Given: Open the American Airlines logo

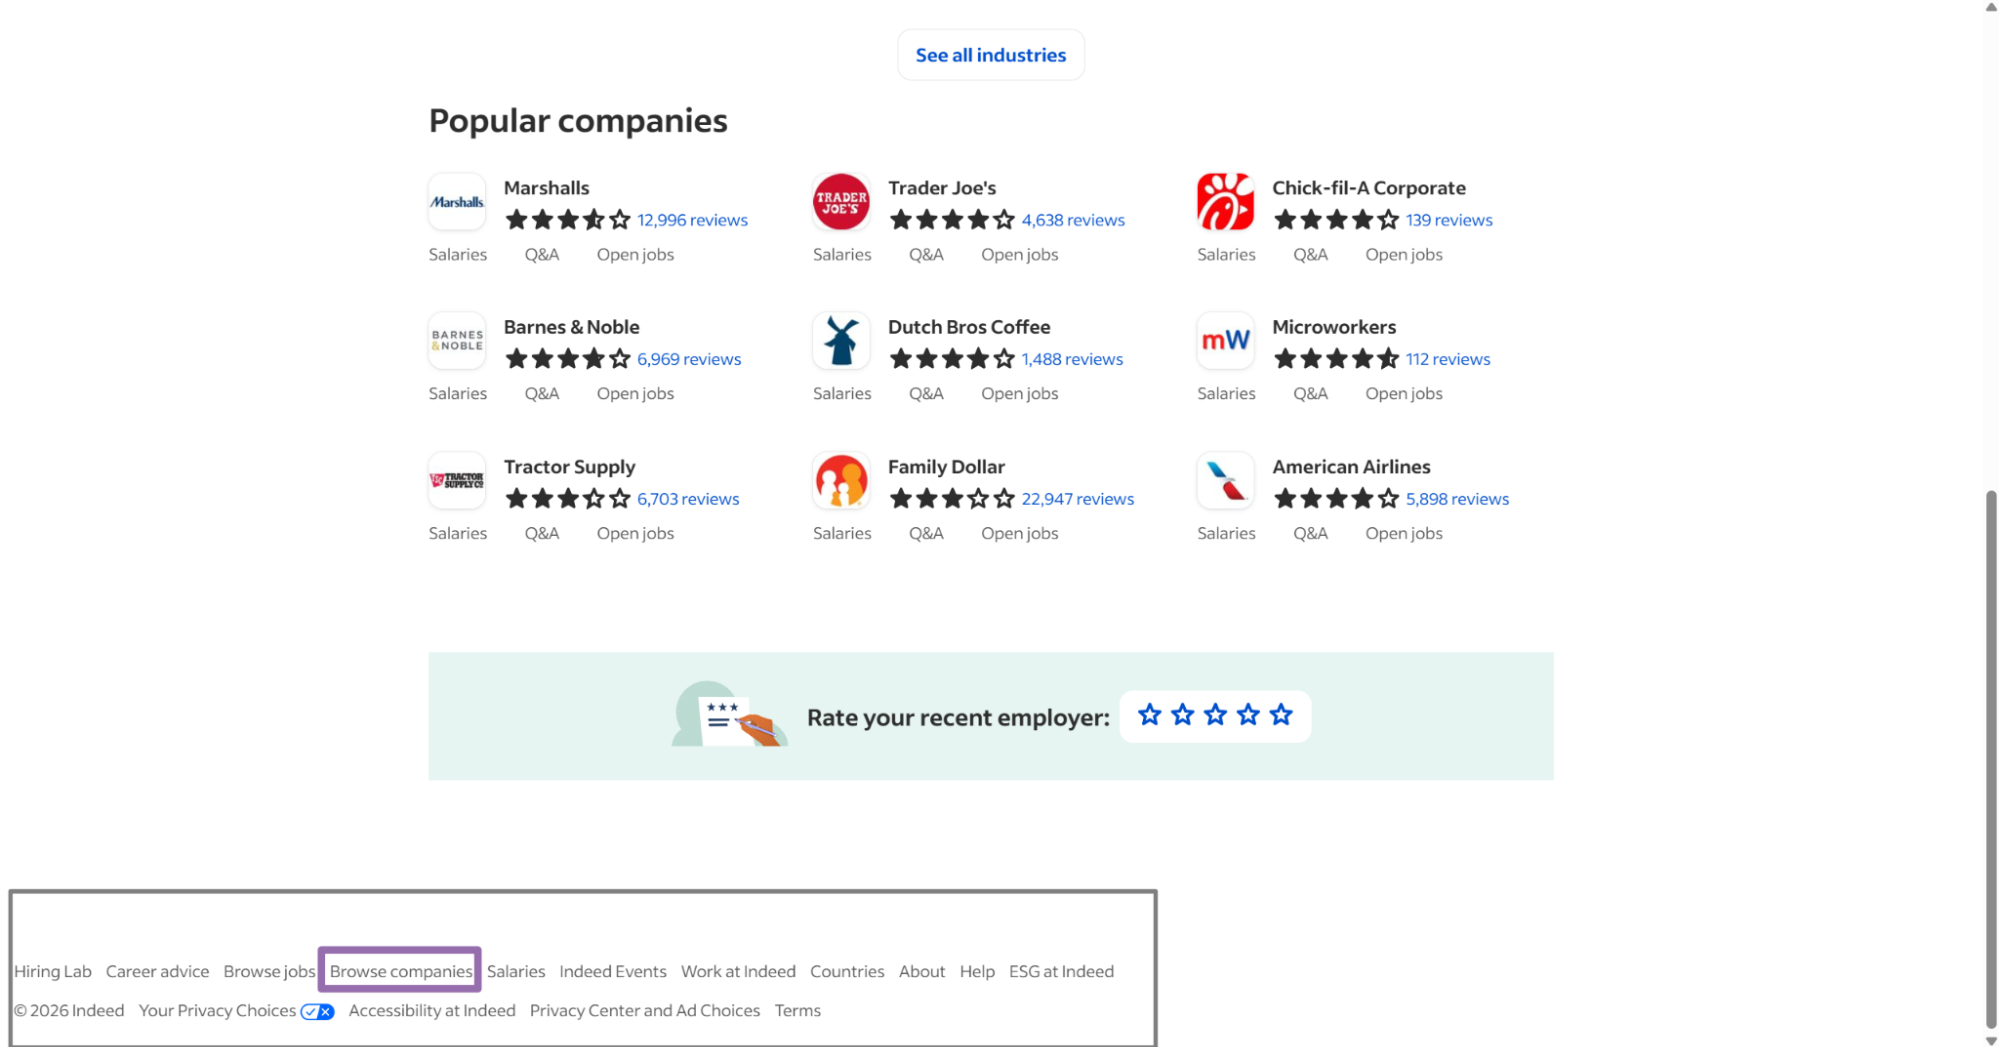Looking at the screenshot, I should 1225,480.
